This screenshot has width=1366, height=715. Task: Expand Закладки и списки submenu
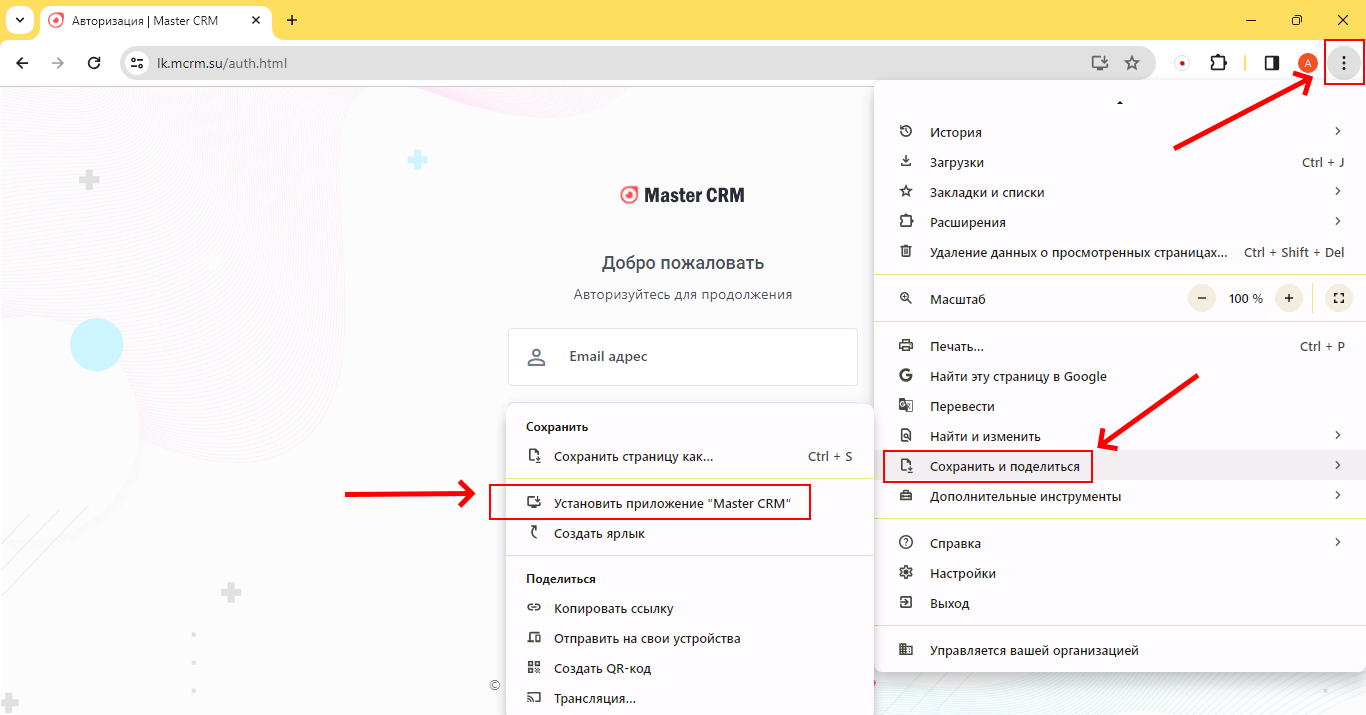pos(1110,192)
